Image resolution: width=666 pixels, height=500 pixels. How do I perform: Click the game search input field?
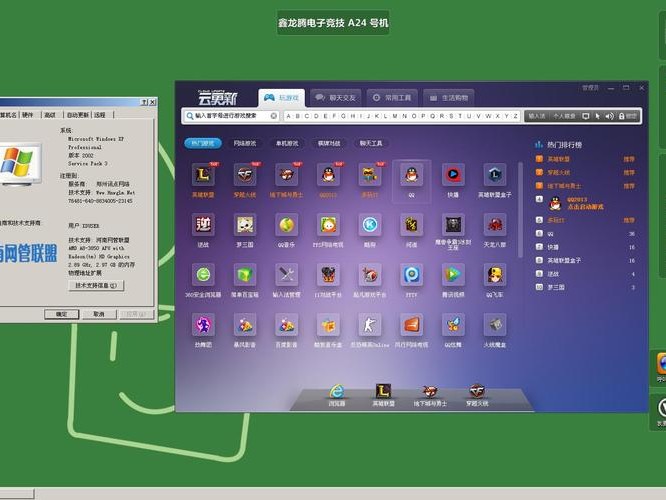tap(231, 116)
